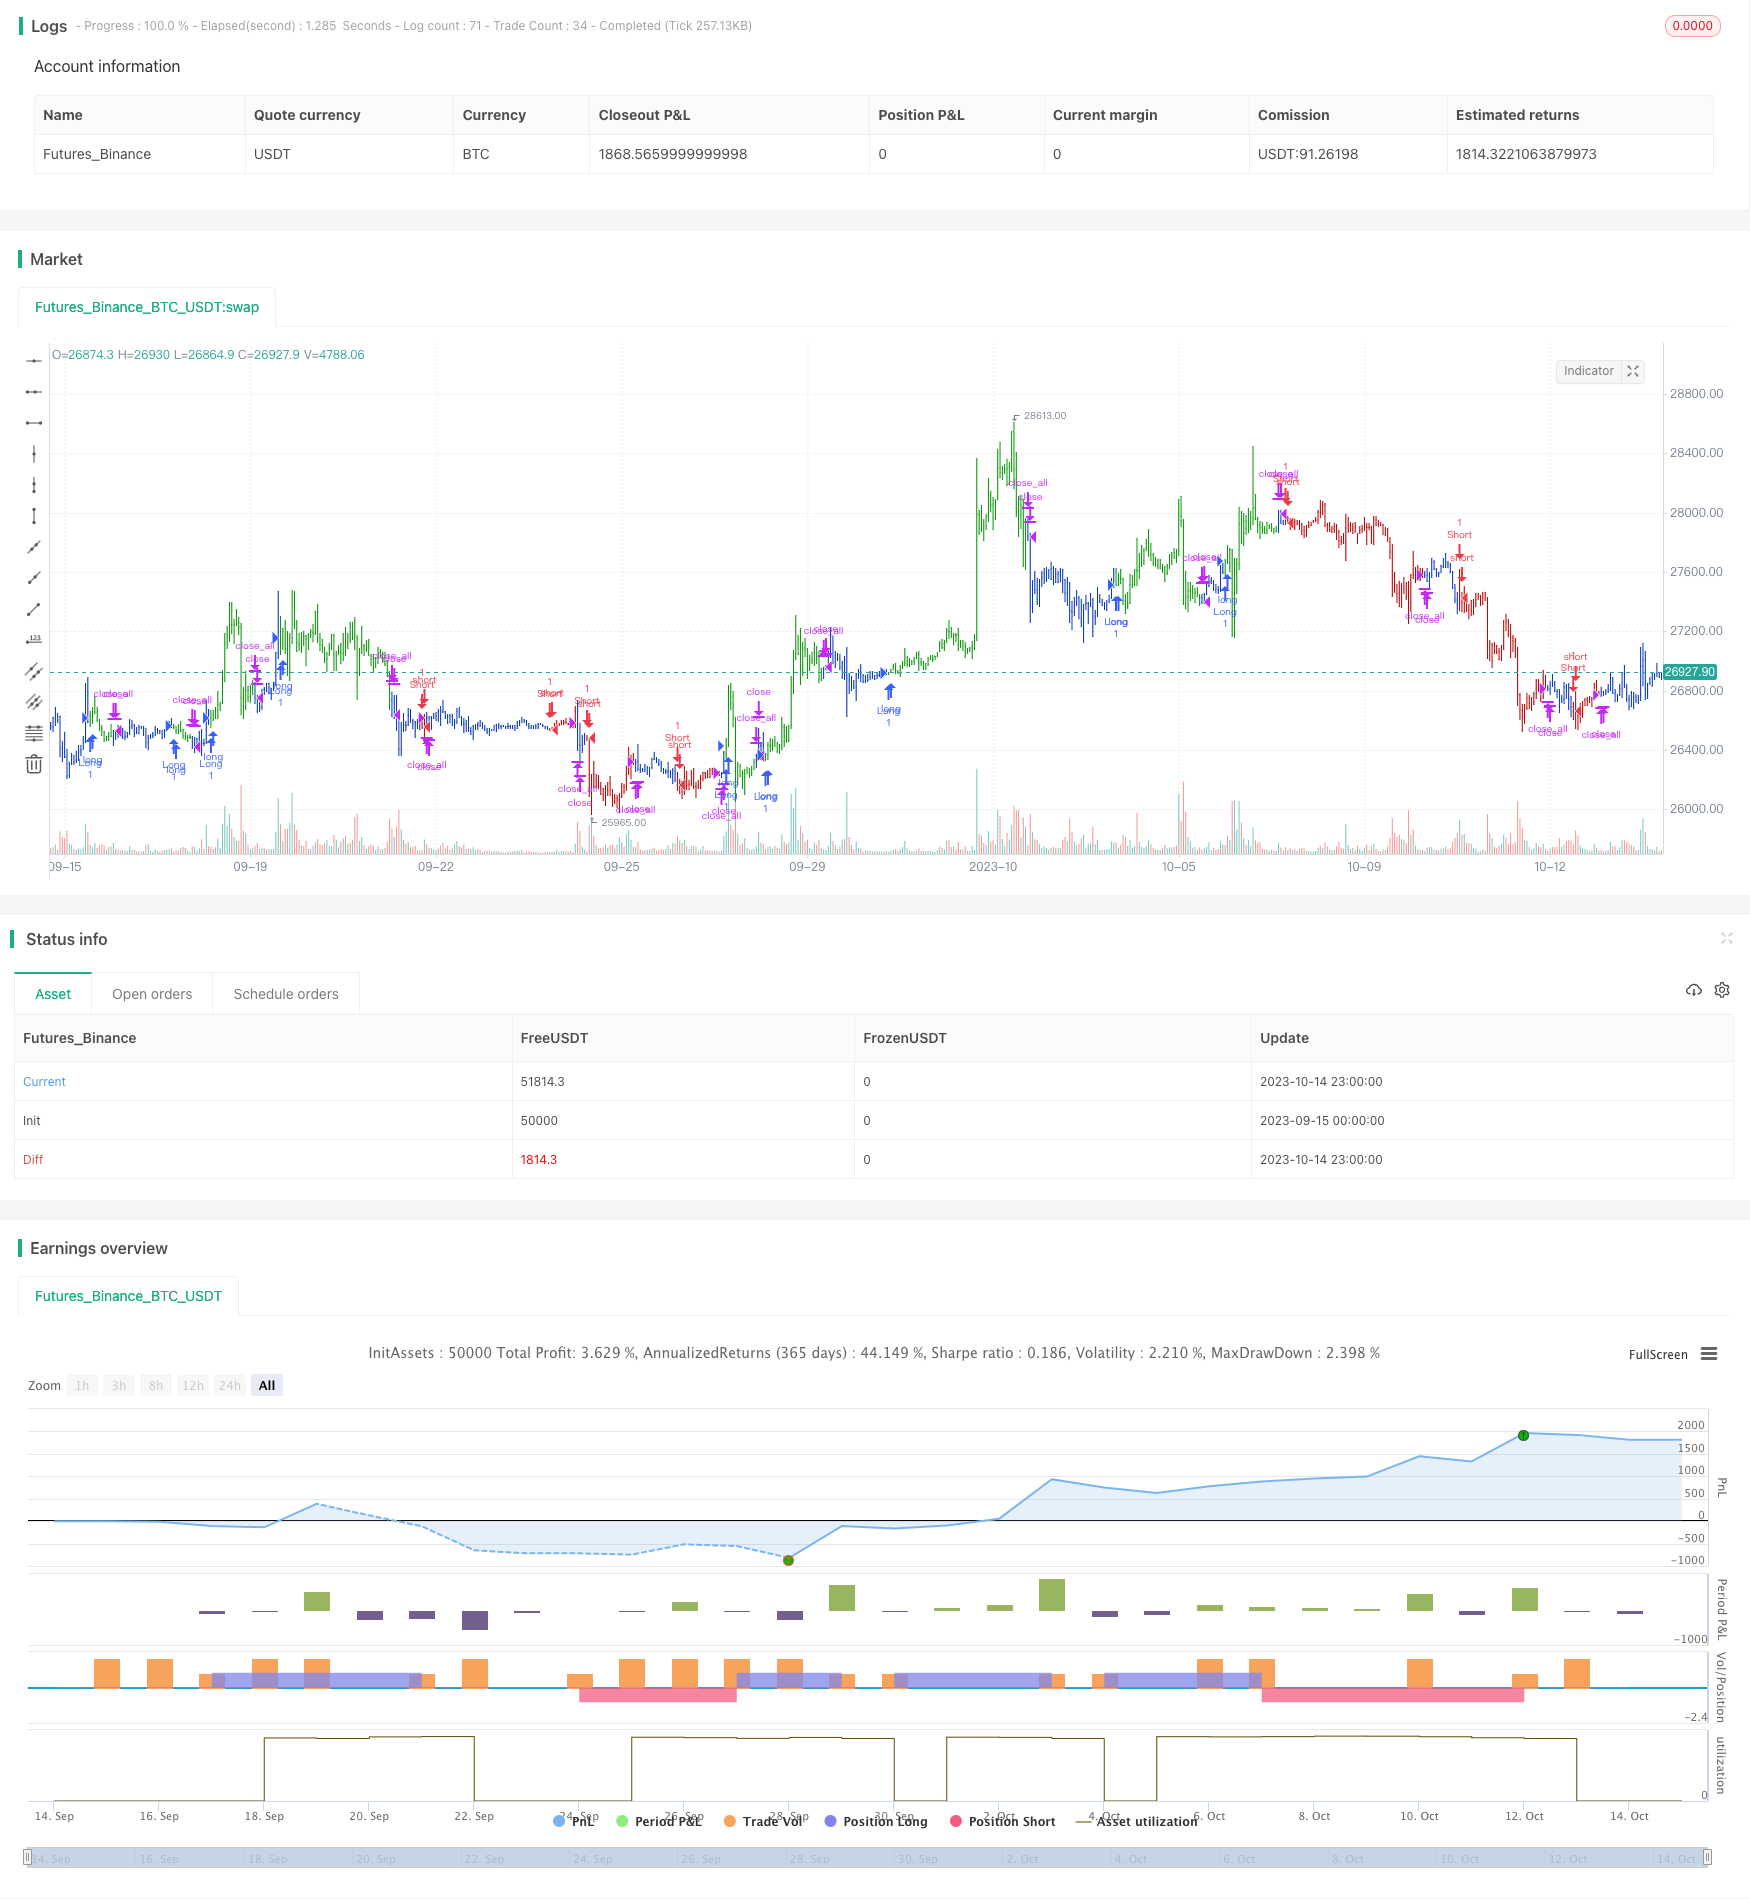
Task: Select the Futures_Binance_BTC_USDT earnings tab
Action: pyautogui.click(x=128, y=1296)
